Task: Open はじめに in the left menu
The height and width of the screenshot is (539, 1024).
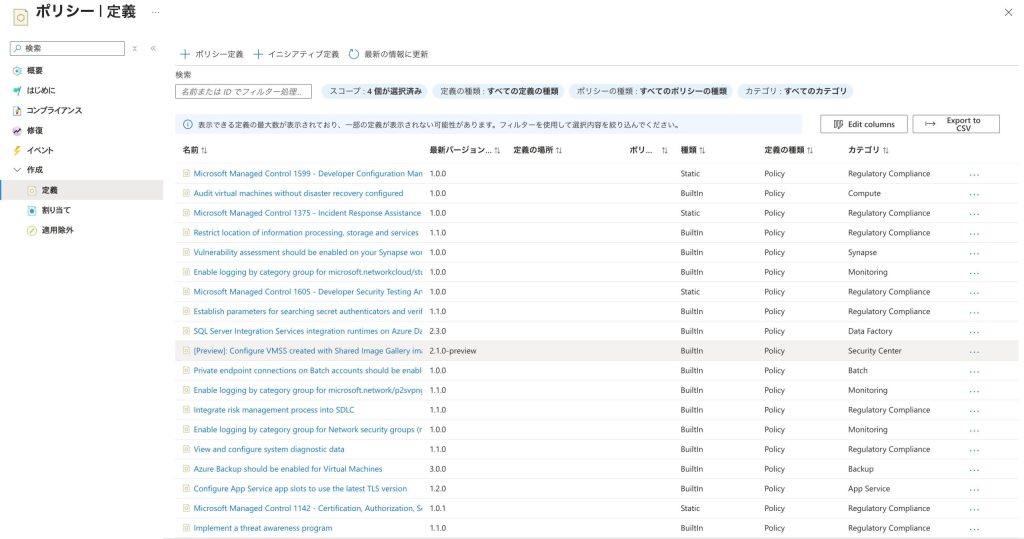Action: pos(40,90)
